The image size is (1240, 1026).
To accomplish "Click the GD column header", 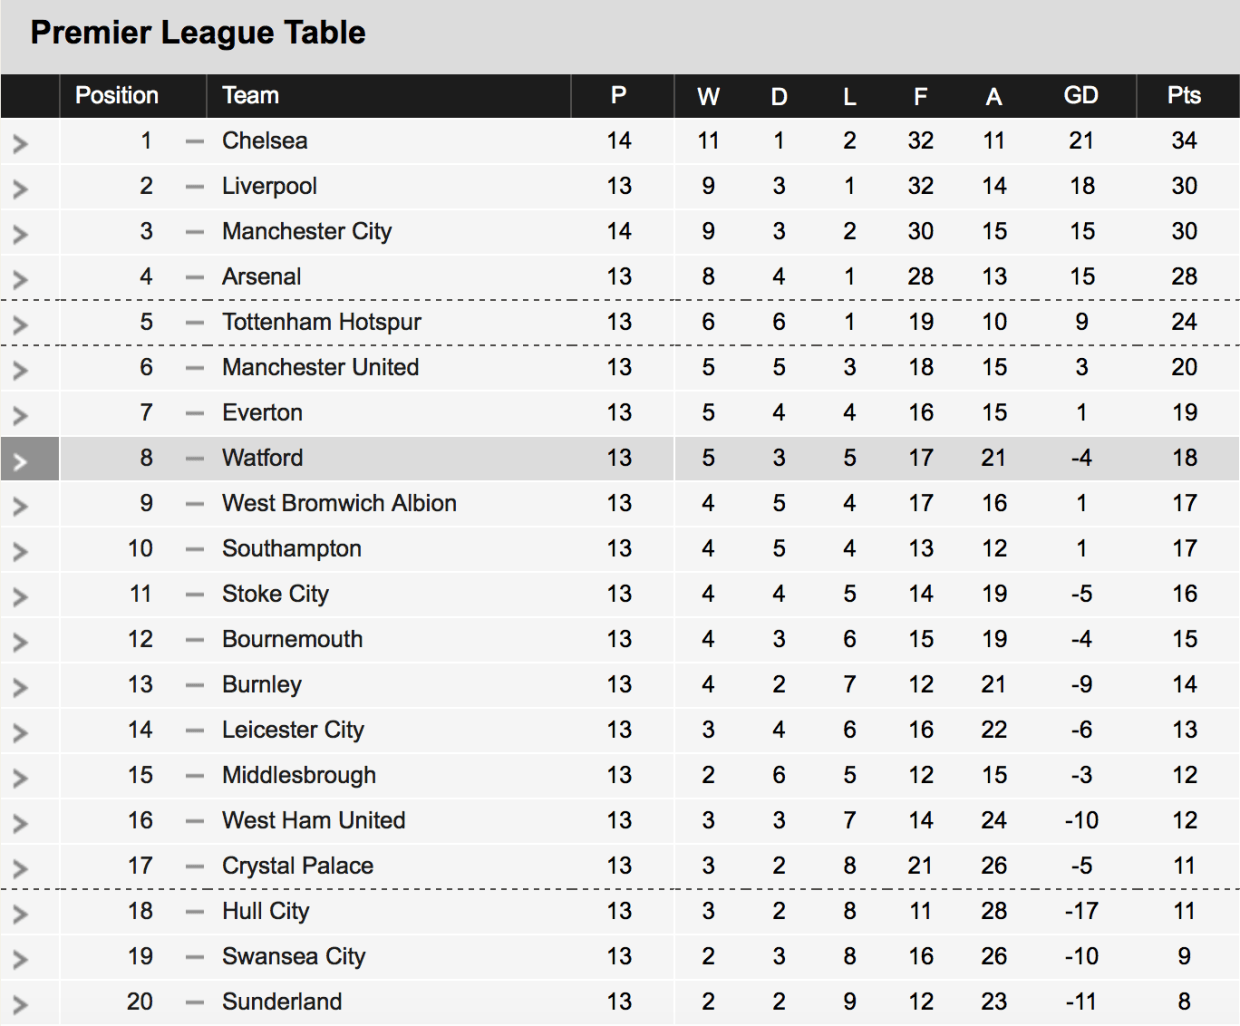I will (1081, 96).
